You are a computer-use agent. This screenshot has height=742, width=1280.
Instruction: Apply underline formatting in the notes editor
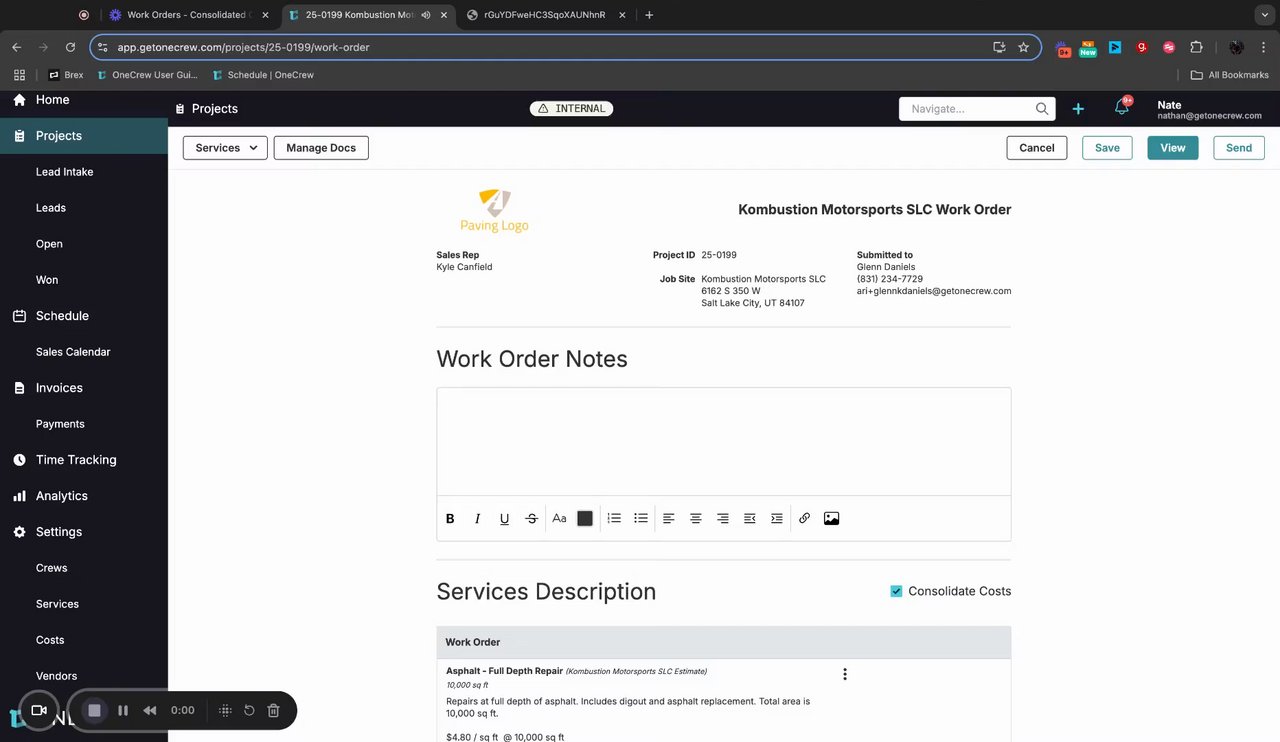[x=504, y=518]
